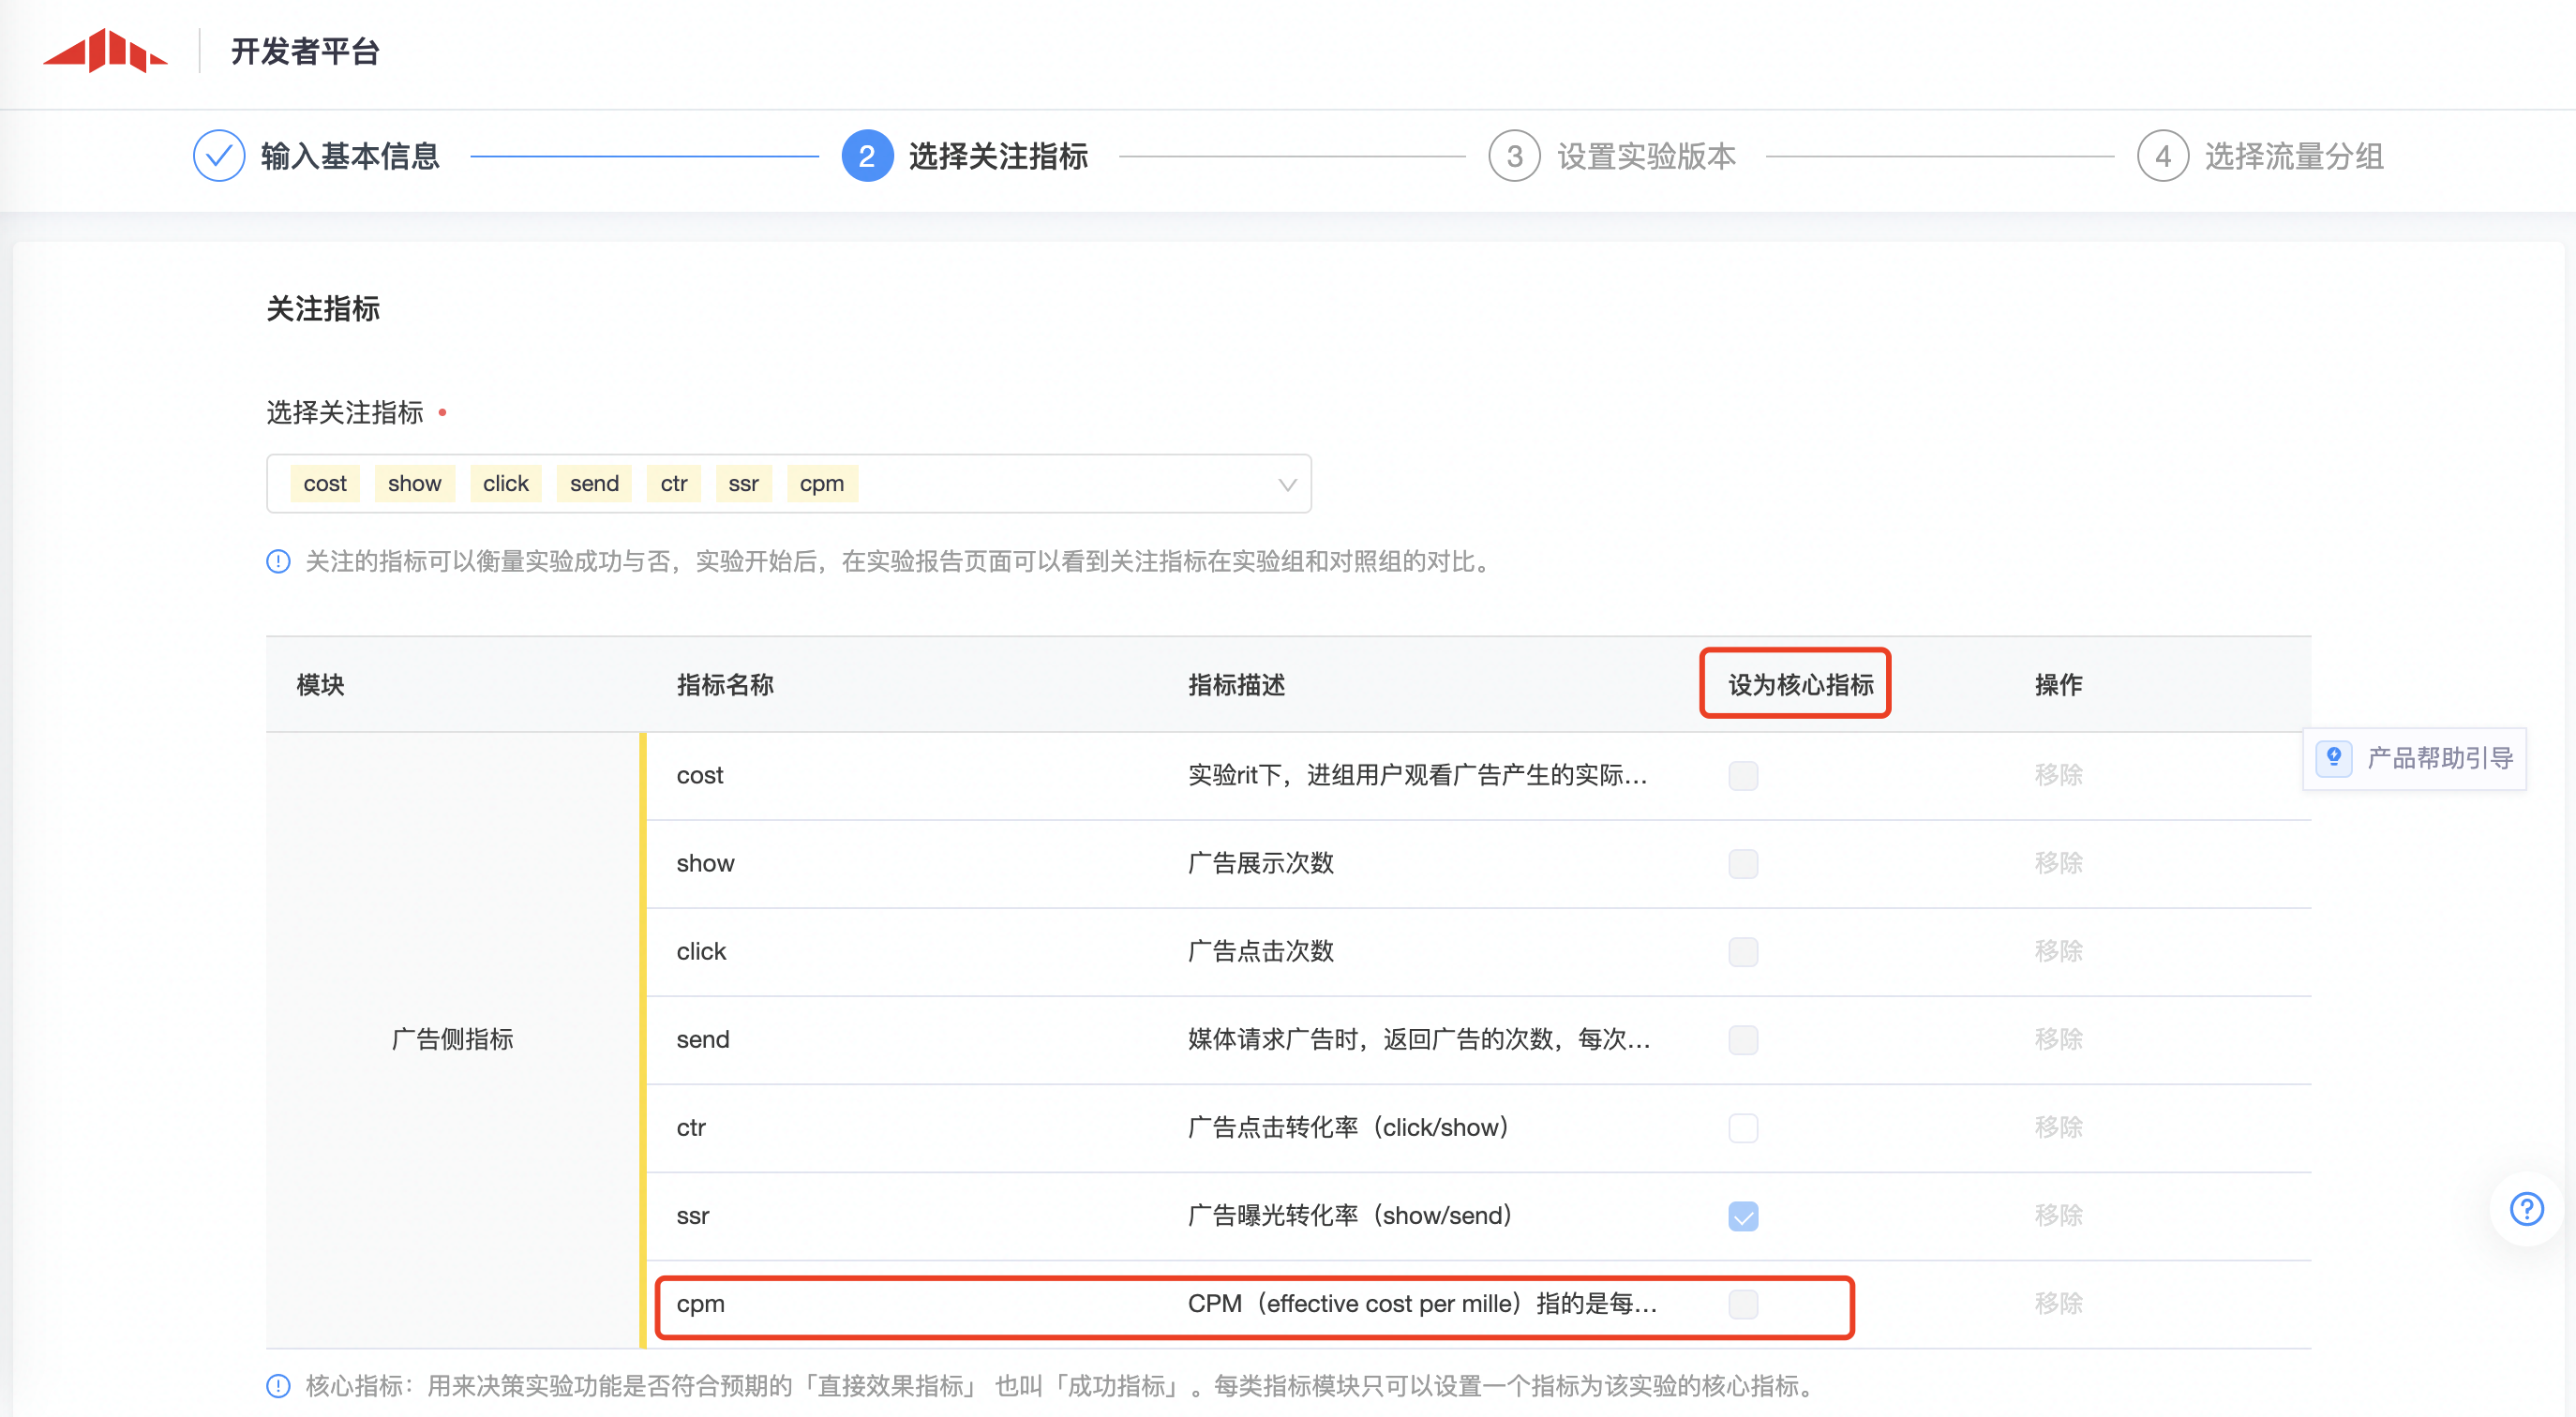The width and height of the screenshot is (2576, 1417).
Task: Remove the show metric row via 移除
Action: (x=2058, y=863)
